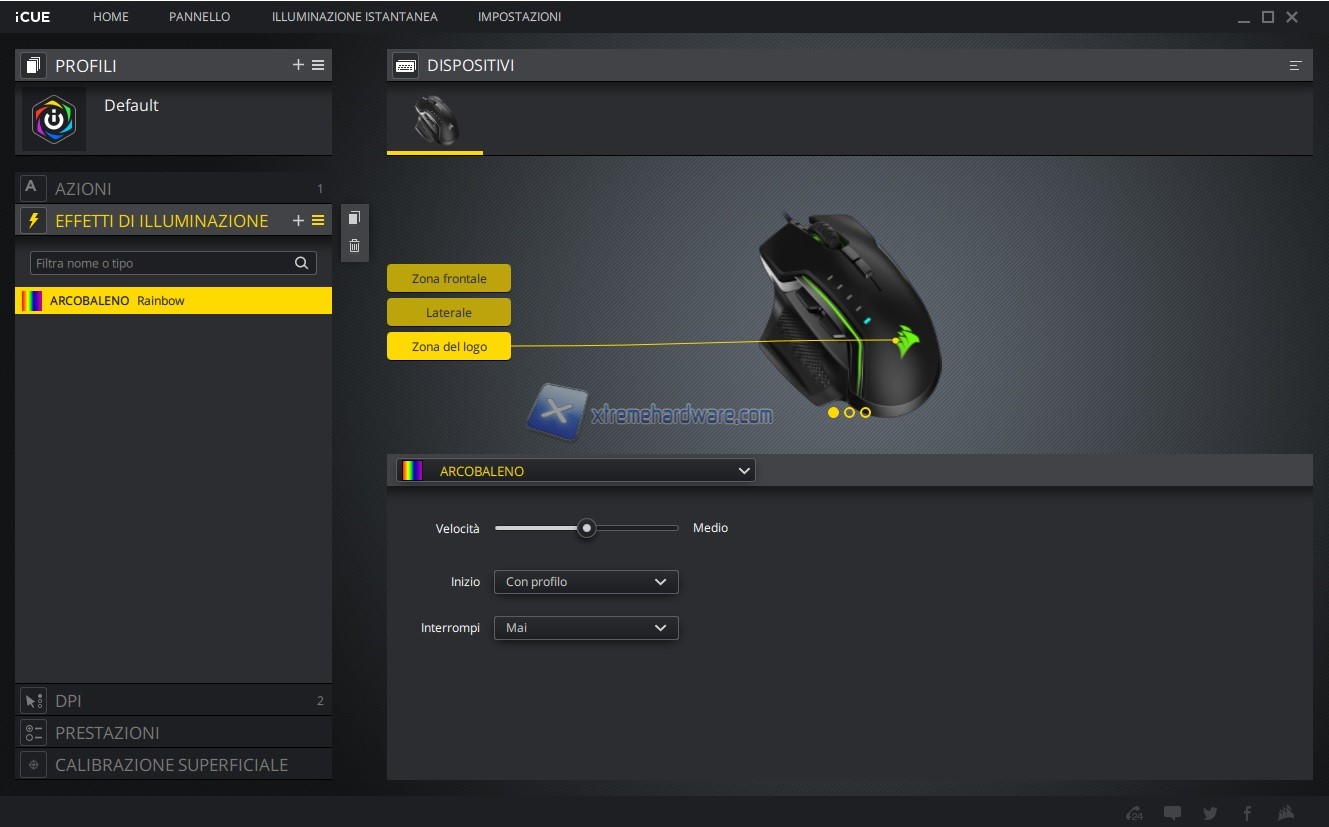Screen dimensions: 1329x827
Task: Click the Facebook icon in footer
Action: [x=1247, y=813]
